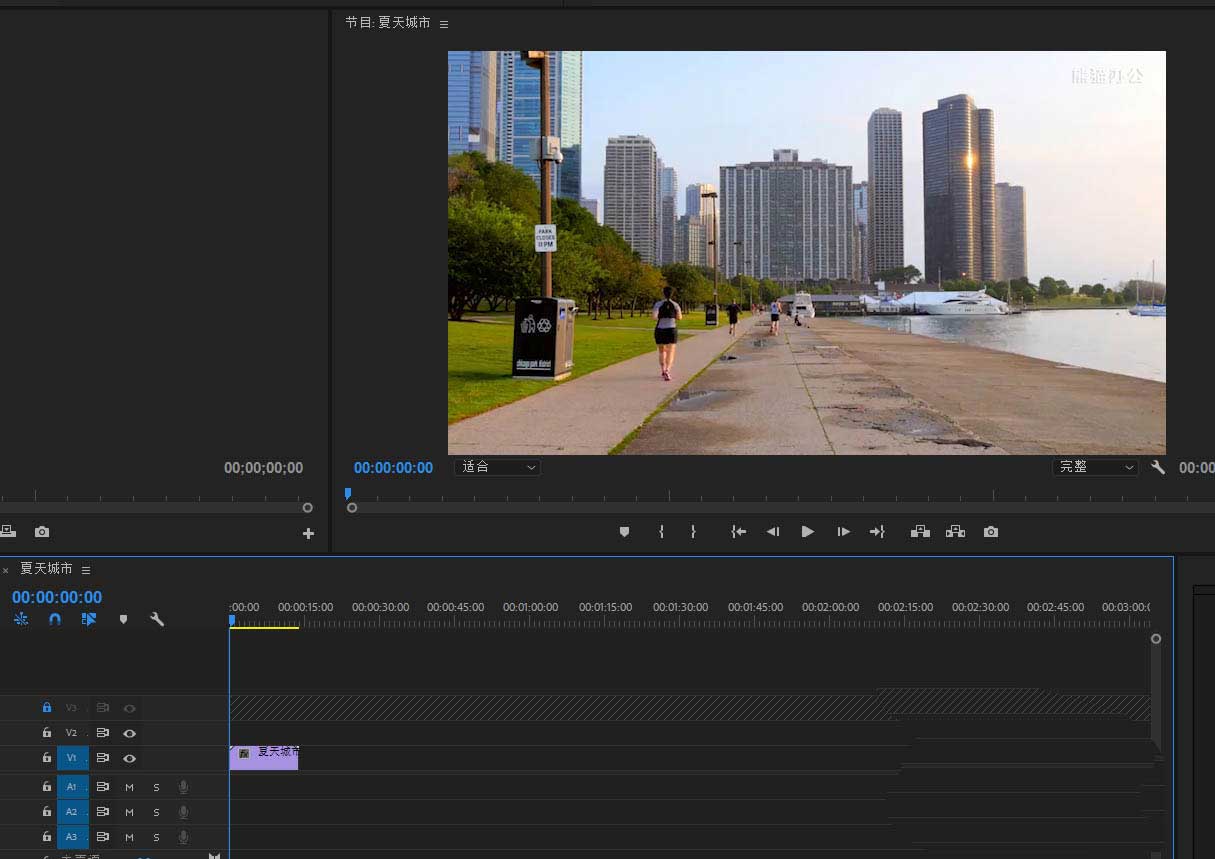Image resolution: width=1215 pixels, height=859 pixels.
Task: Open 节目: 夏天城市 program panel menu
Action: pyautogui.click(x=444, y=23)
